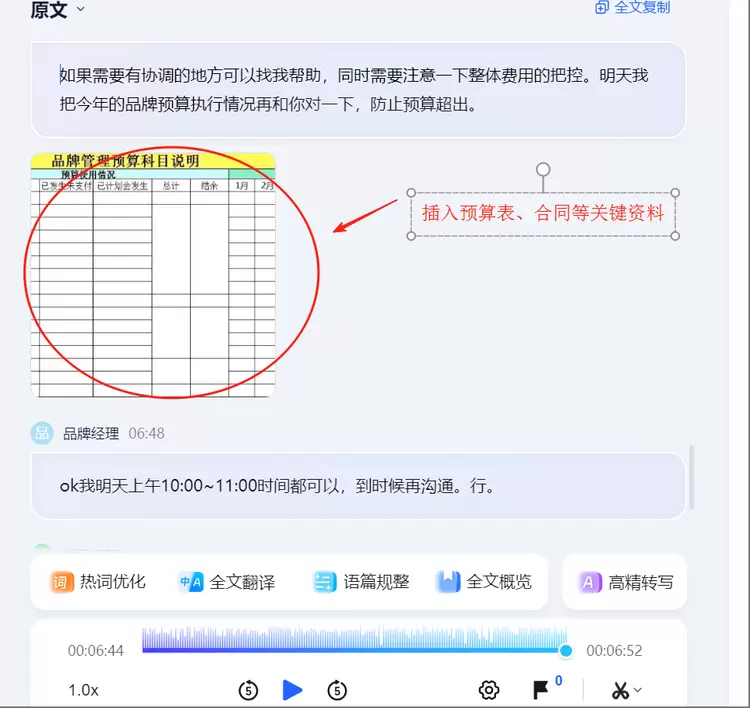Change the 1.0x playback speed
The height and width of the screenshot is (708, 750).
click(x=84, y=690)
